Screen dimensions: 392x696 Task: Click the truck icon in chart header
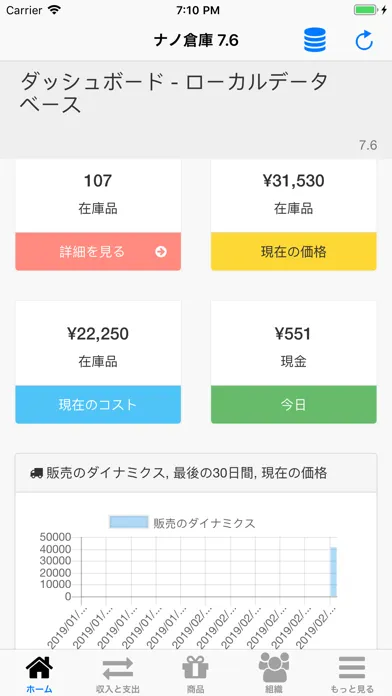click(36, 473)
